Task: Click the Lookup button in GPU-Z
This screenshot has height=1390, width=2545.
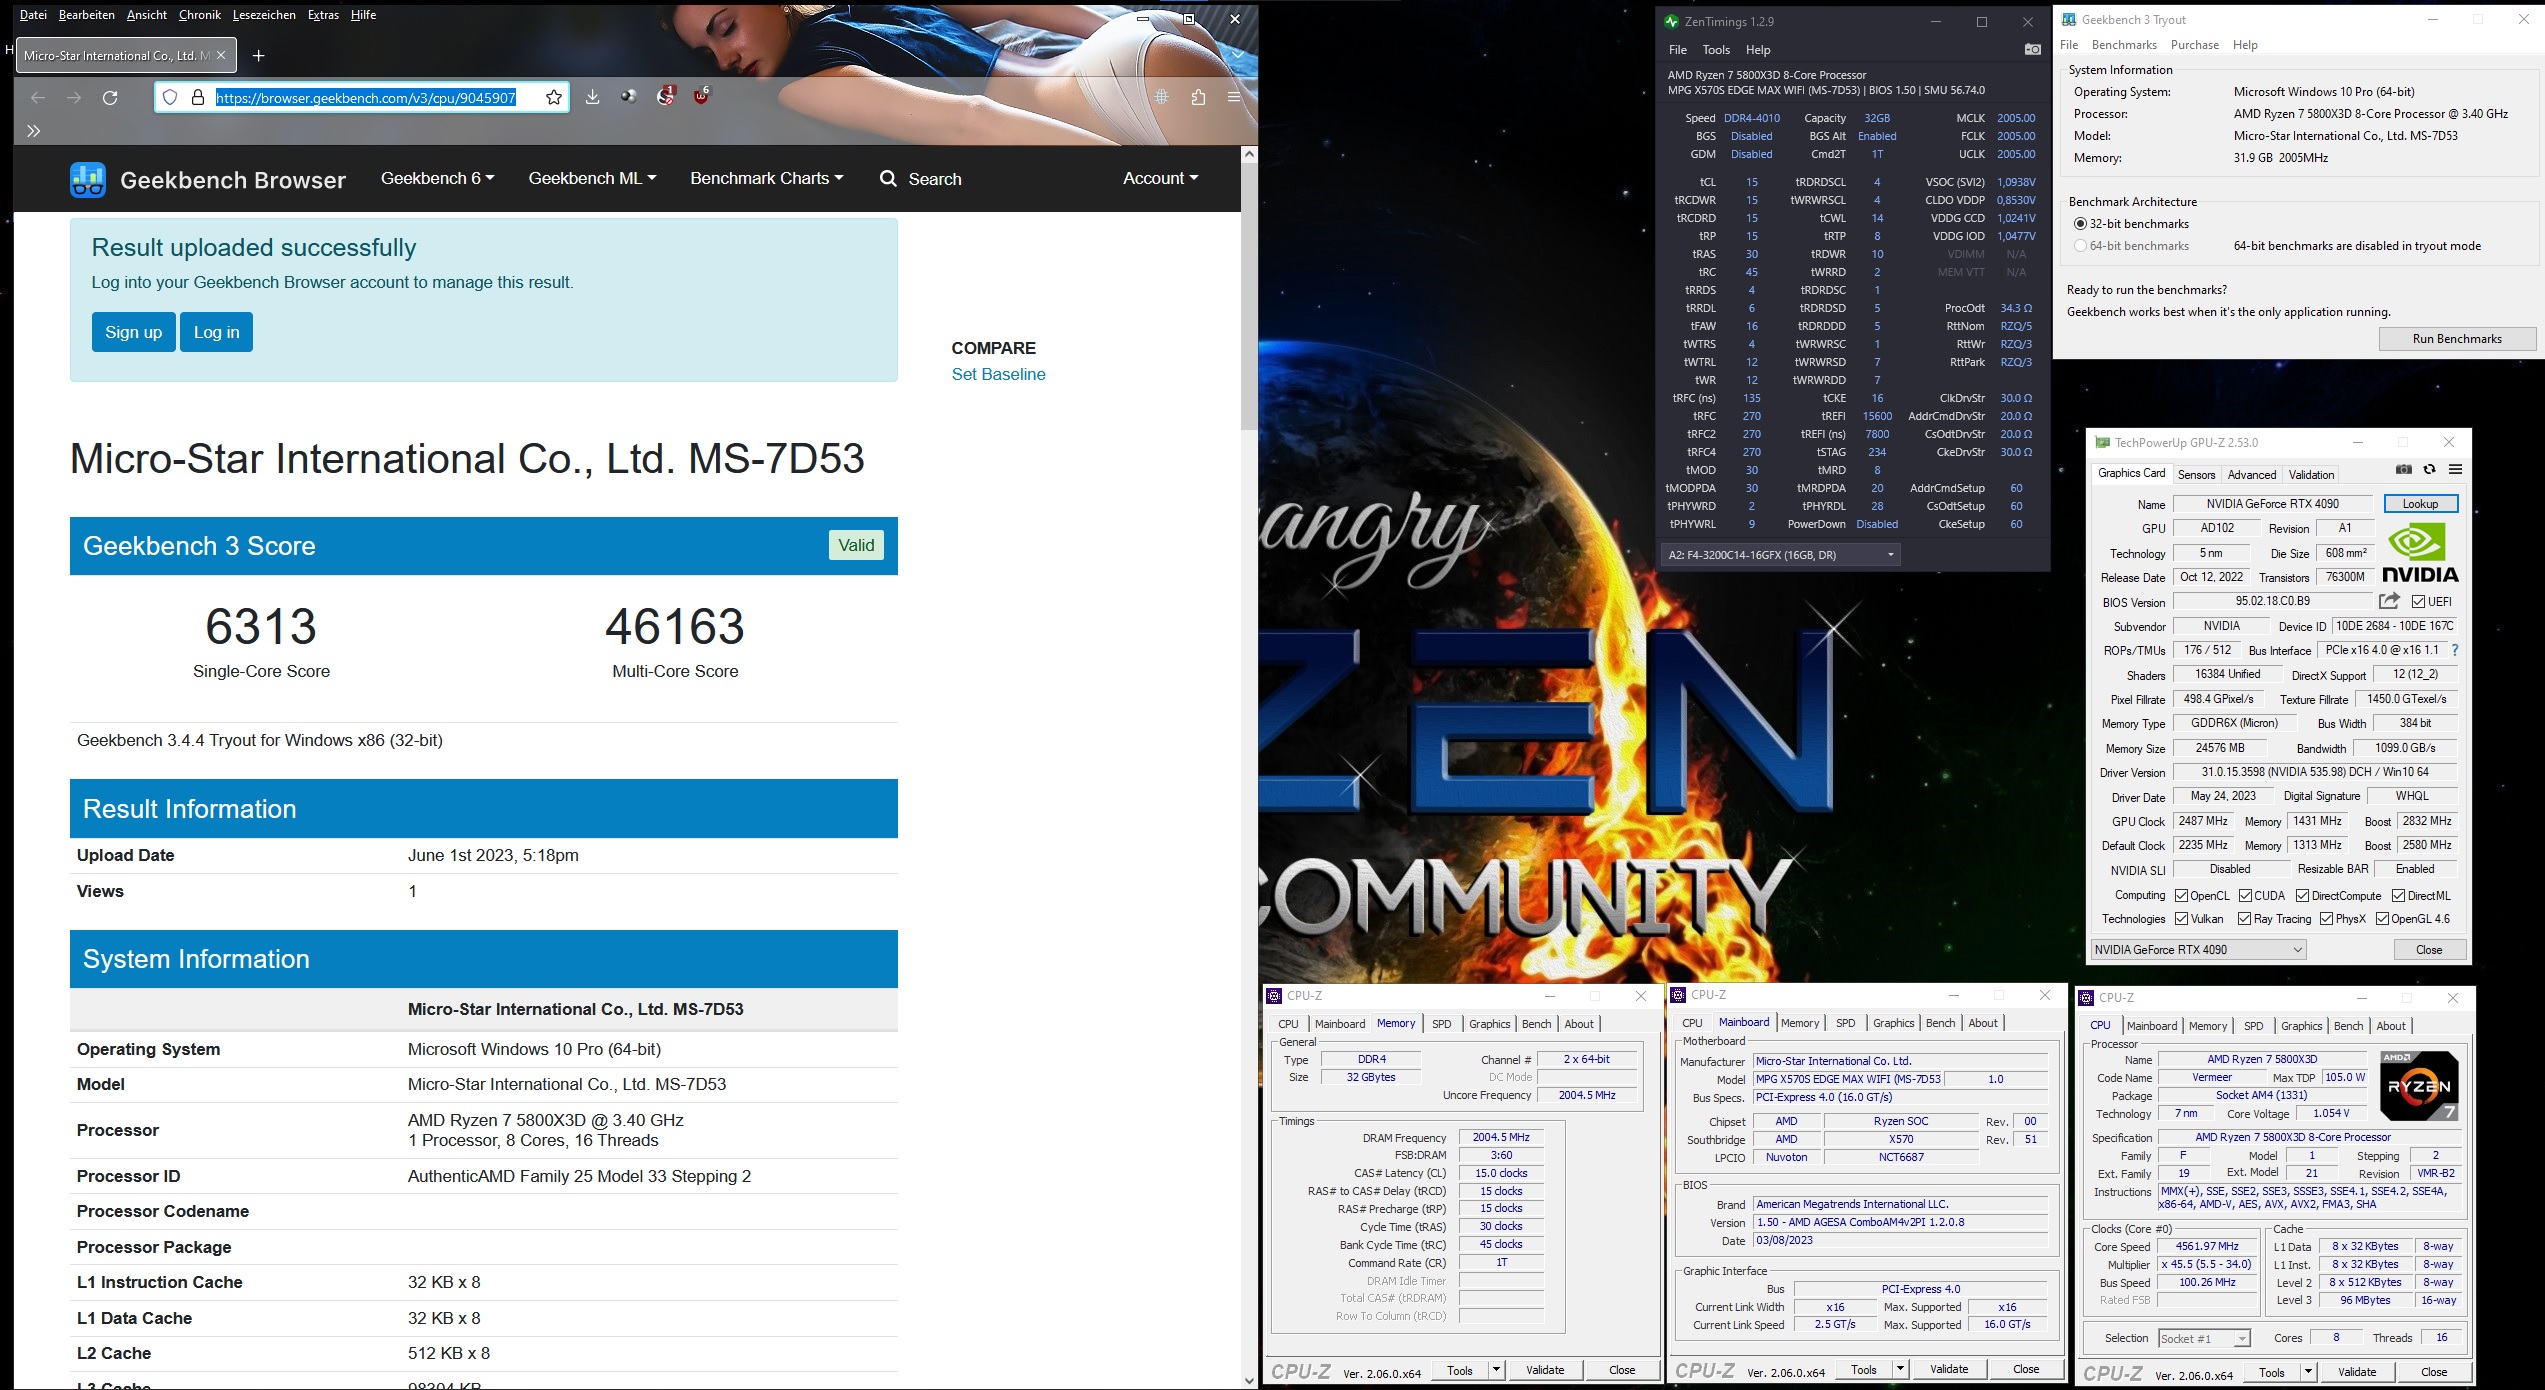Action: click(x=2420, y=504)
